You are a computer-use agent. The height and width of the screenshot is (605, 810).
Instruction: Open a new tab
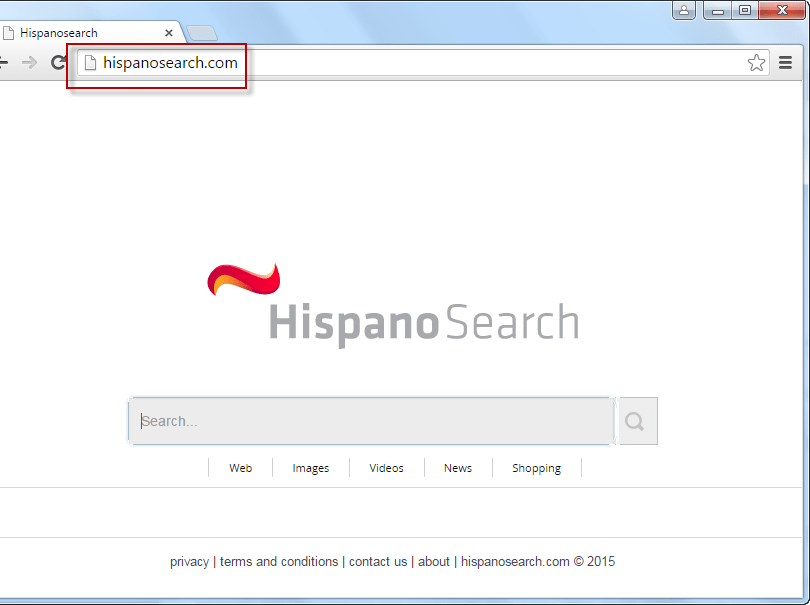point(201,34)
